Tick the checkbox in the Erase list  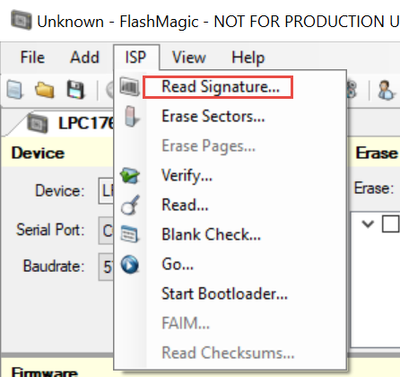(x=391, y=223)
